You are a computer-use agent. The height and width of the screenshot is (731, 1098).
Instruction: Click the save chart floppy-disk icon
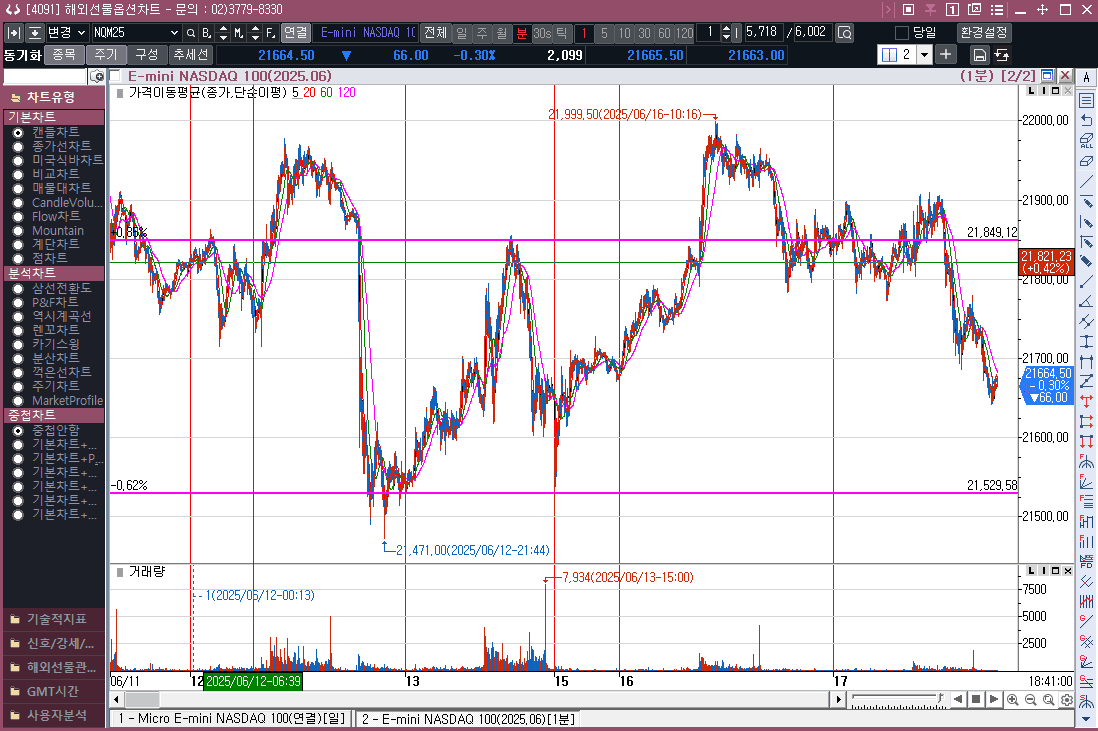pyautogui.click(x=980, y=55)
